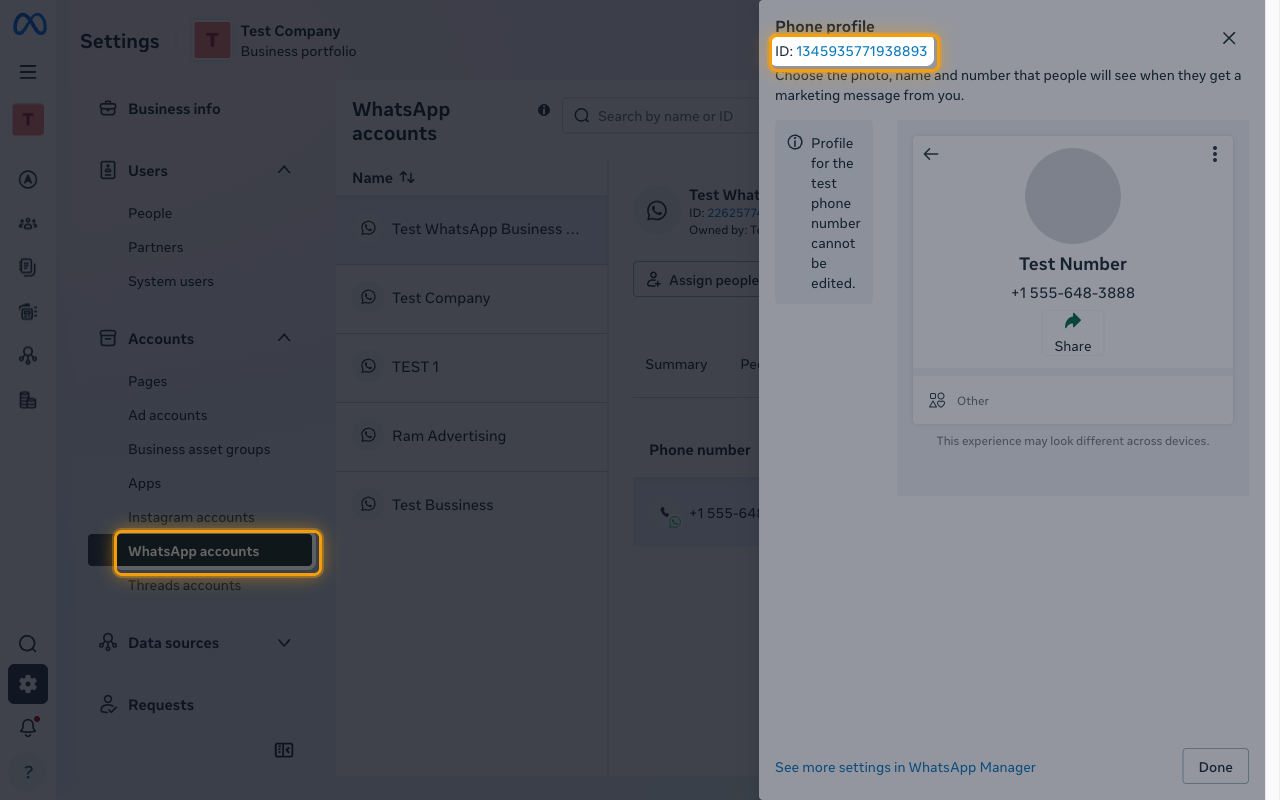The width and height of the screenshot is (1280, 800).
Task: Open Help question mark icon
Action: pos(28,772)
